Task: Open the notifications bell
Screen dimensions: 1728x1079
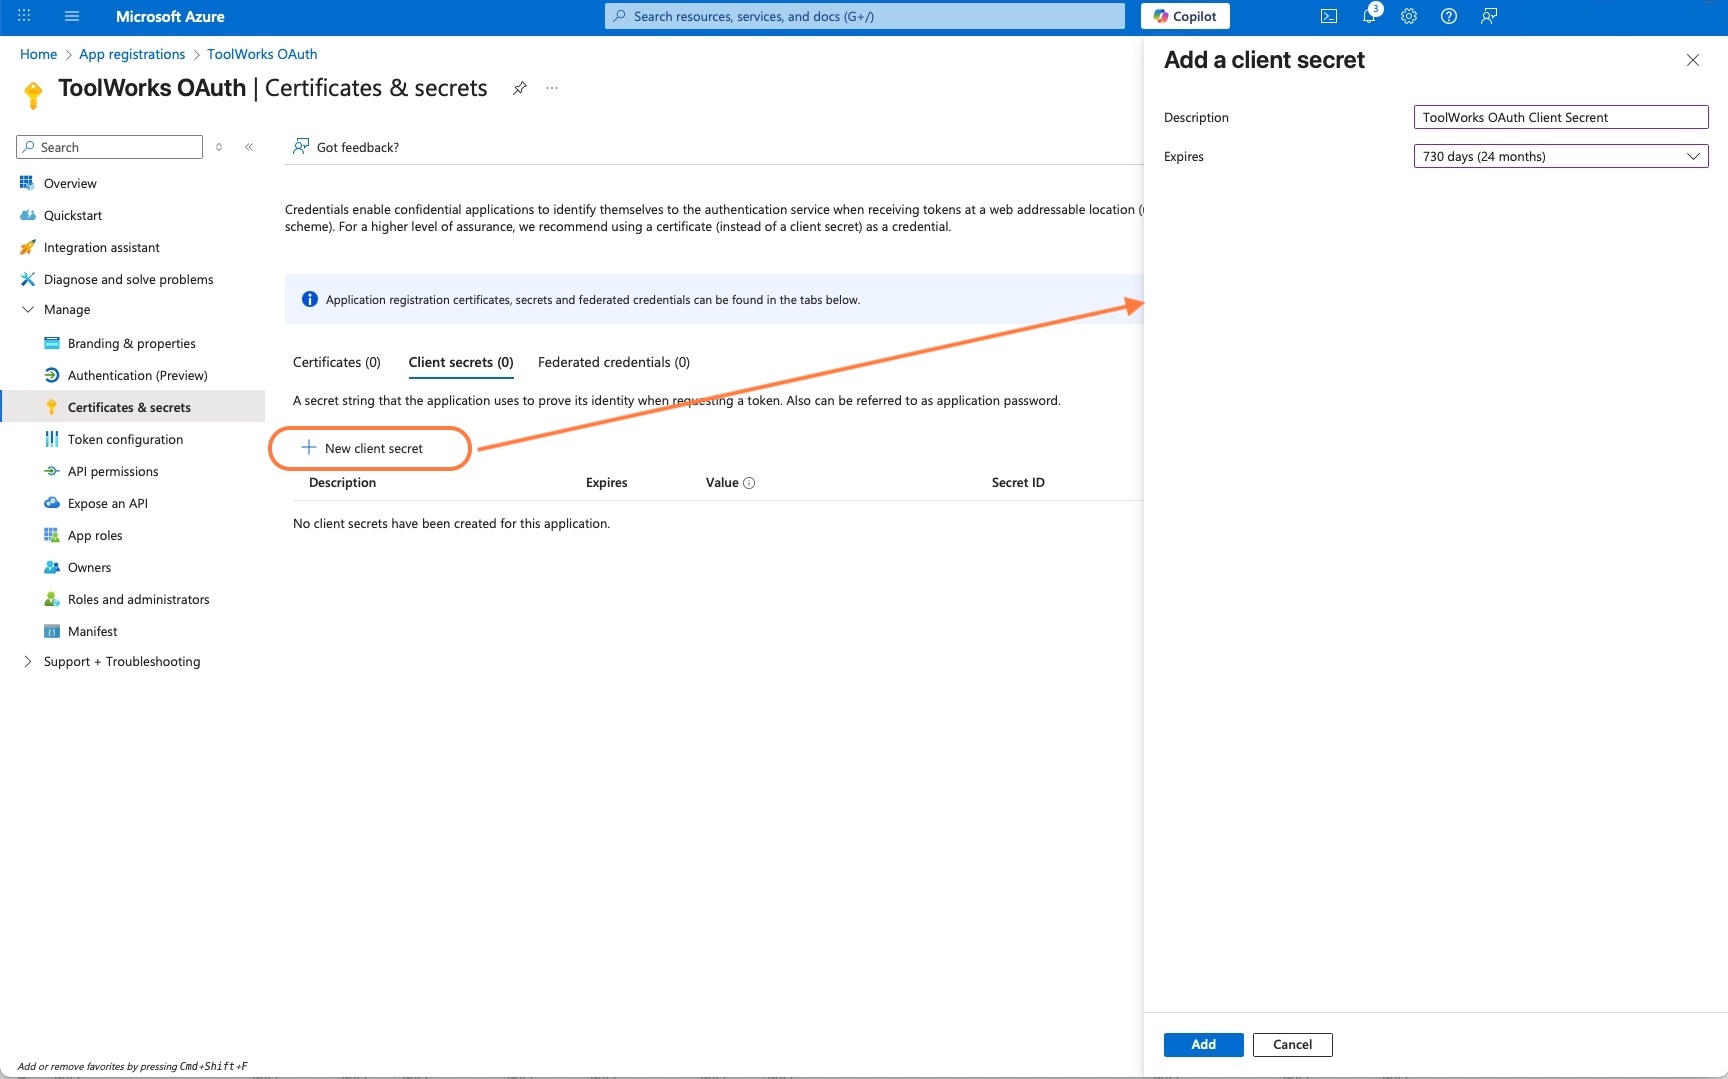Action: (1369, 16)
